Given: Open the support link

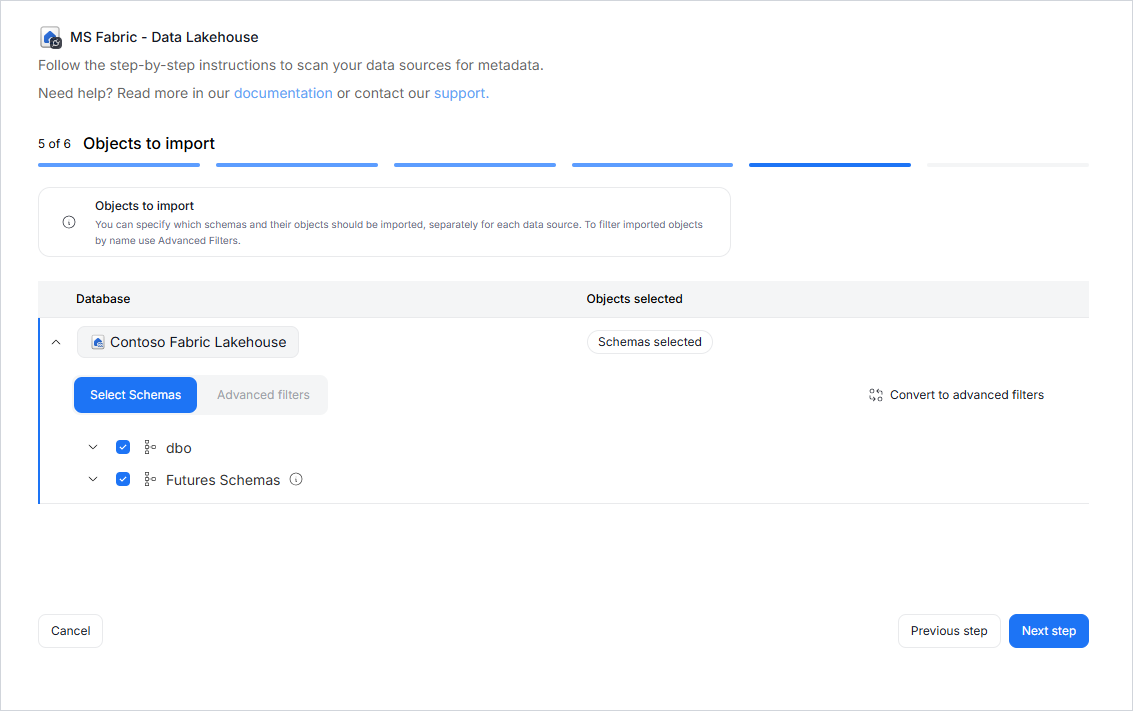Looking at the screenshot, I should pos(460,93).
